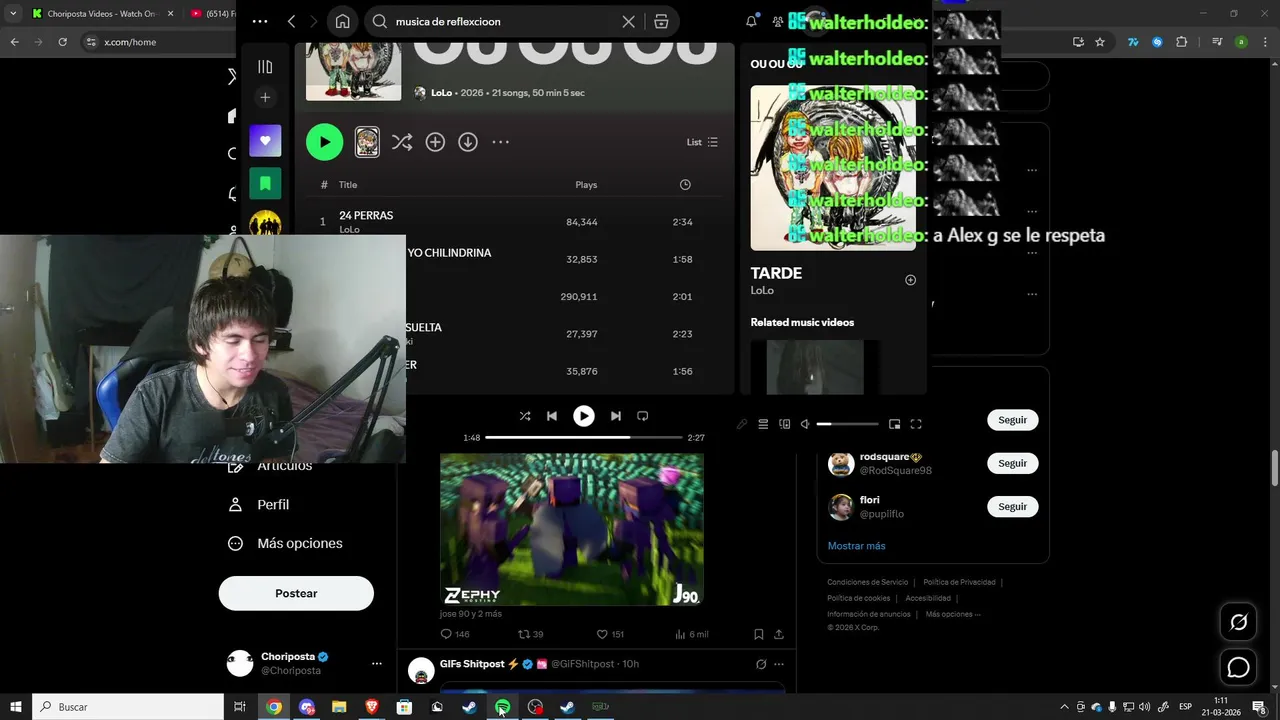Screen dimensions: 1280x720
Task: Open X messages floating chat button
Action: [x=1238, y=667]
